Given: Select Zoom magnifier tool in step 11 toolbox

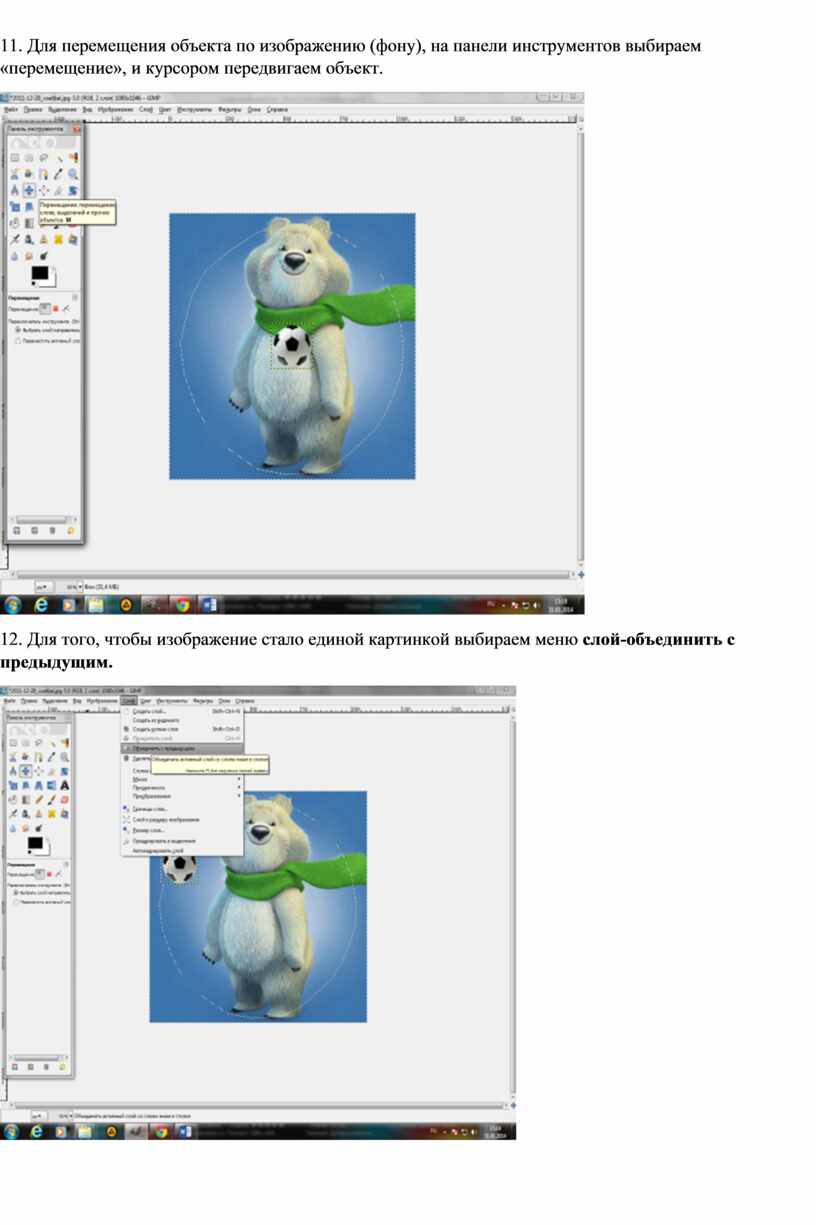Looking at the screenshot, I should pyautogui.click(x=72, y=173).
